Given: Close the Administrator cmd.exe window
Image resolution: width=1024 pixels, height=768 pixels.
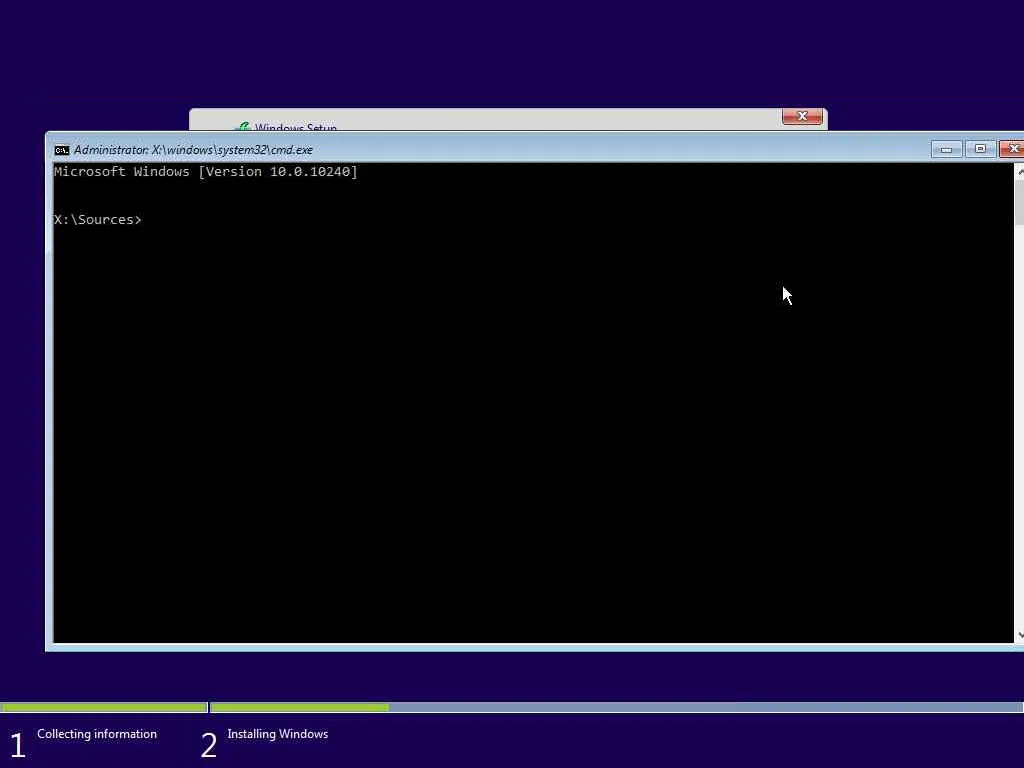Looking at the screenshot, I should click(x=1012, y=150).
